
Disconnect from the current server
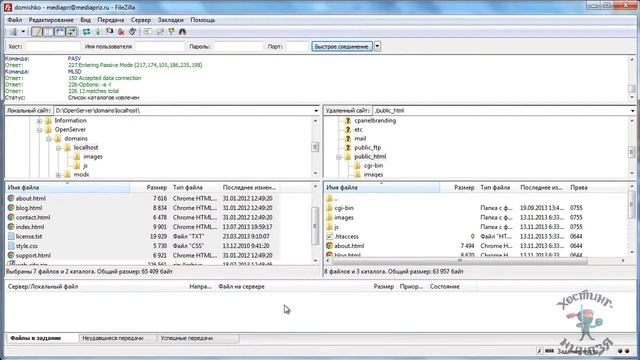point(121,31)
